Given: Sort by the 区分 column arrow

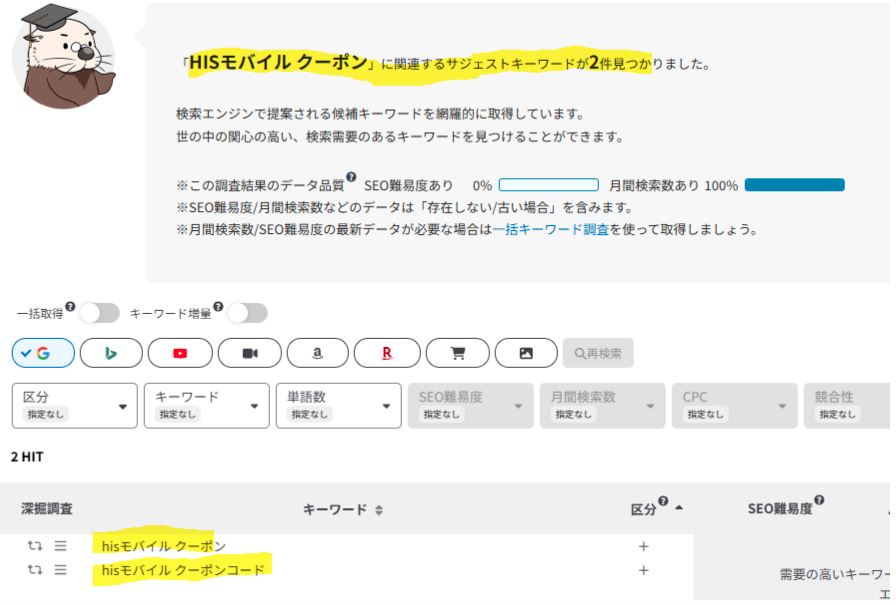Looking at the screenshot, I should click(679, 507).
